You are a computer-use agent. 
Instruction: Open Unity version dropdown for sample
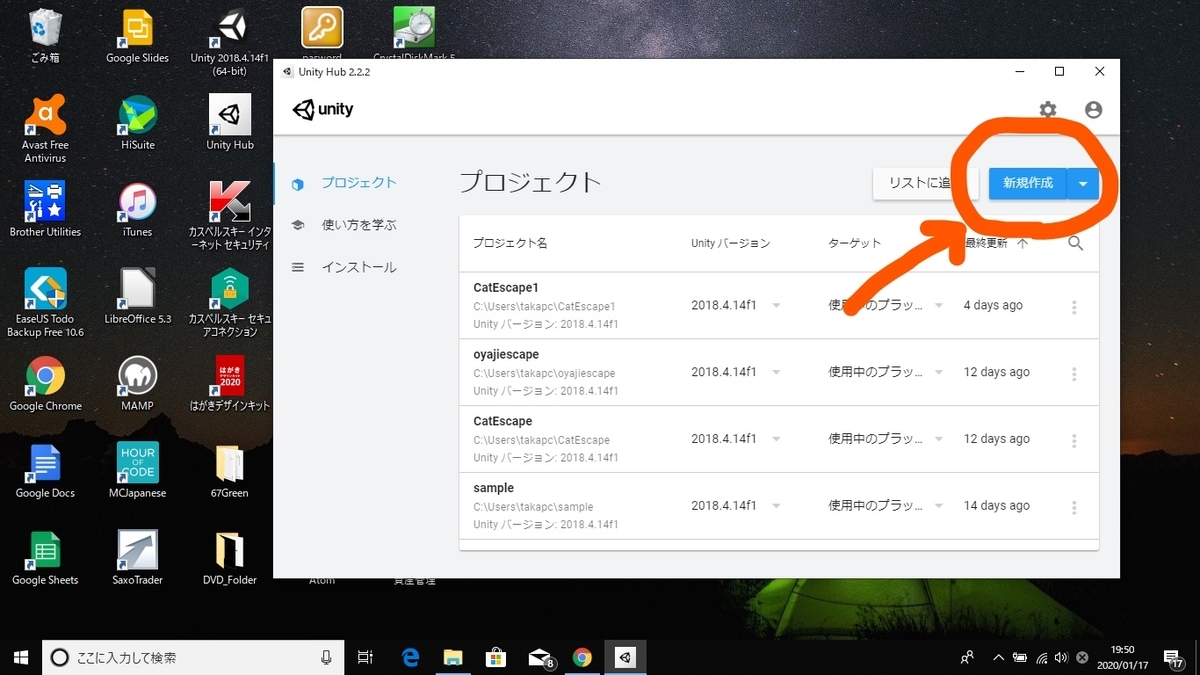click(x=776, y=506)
